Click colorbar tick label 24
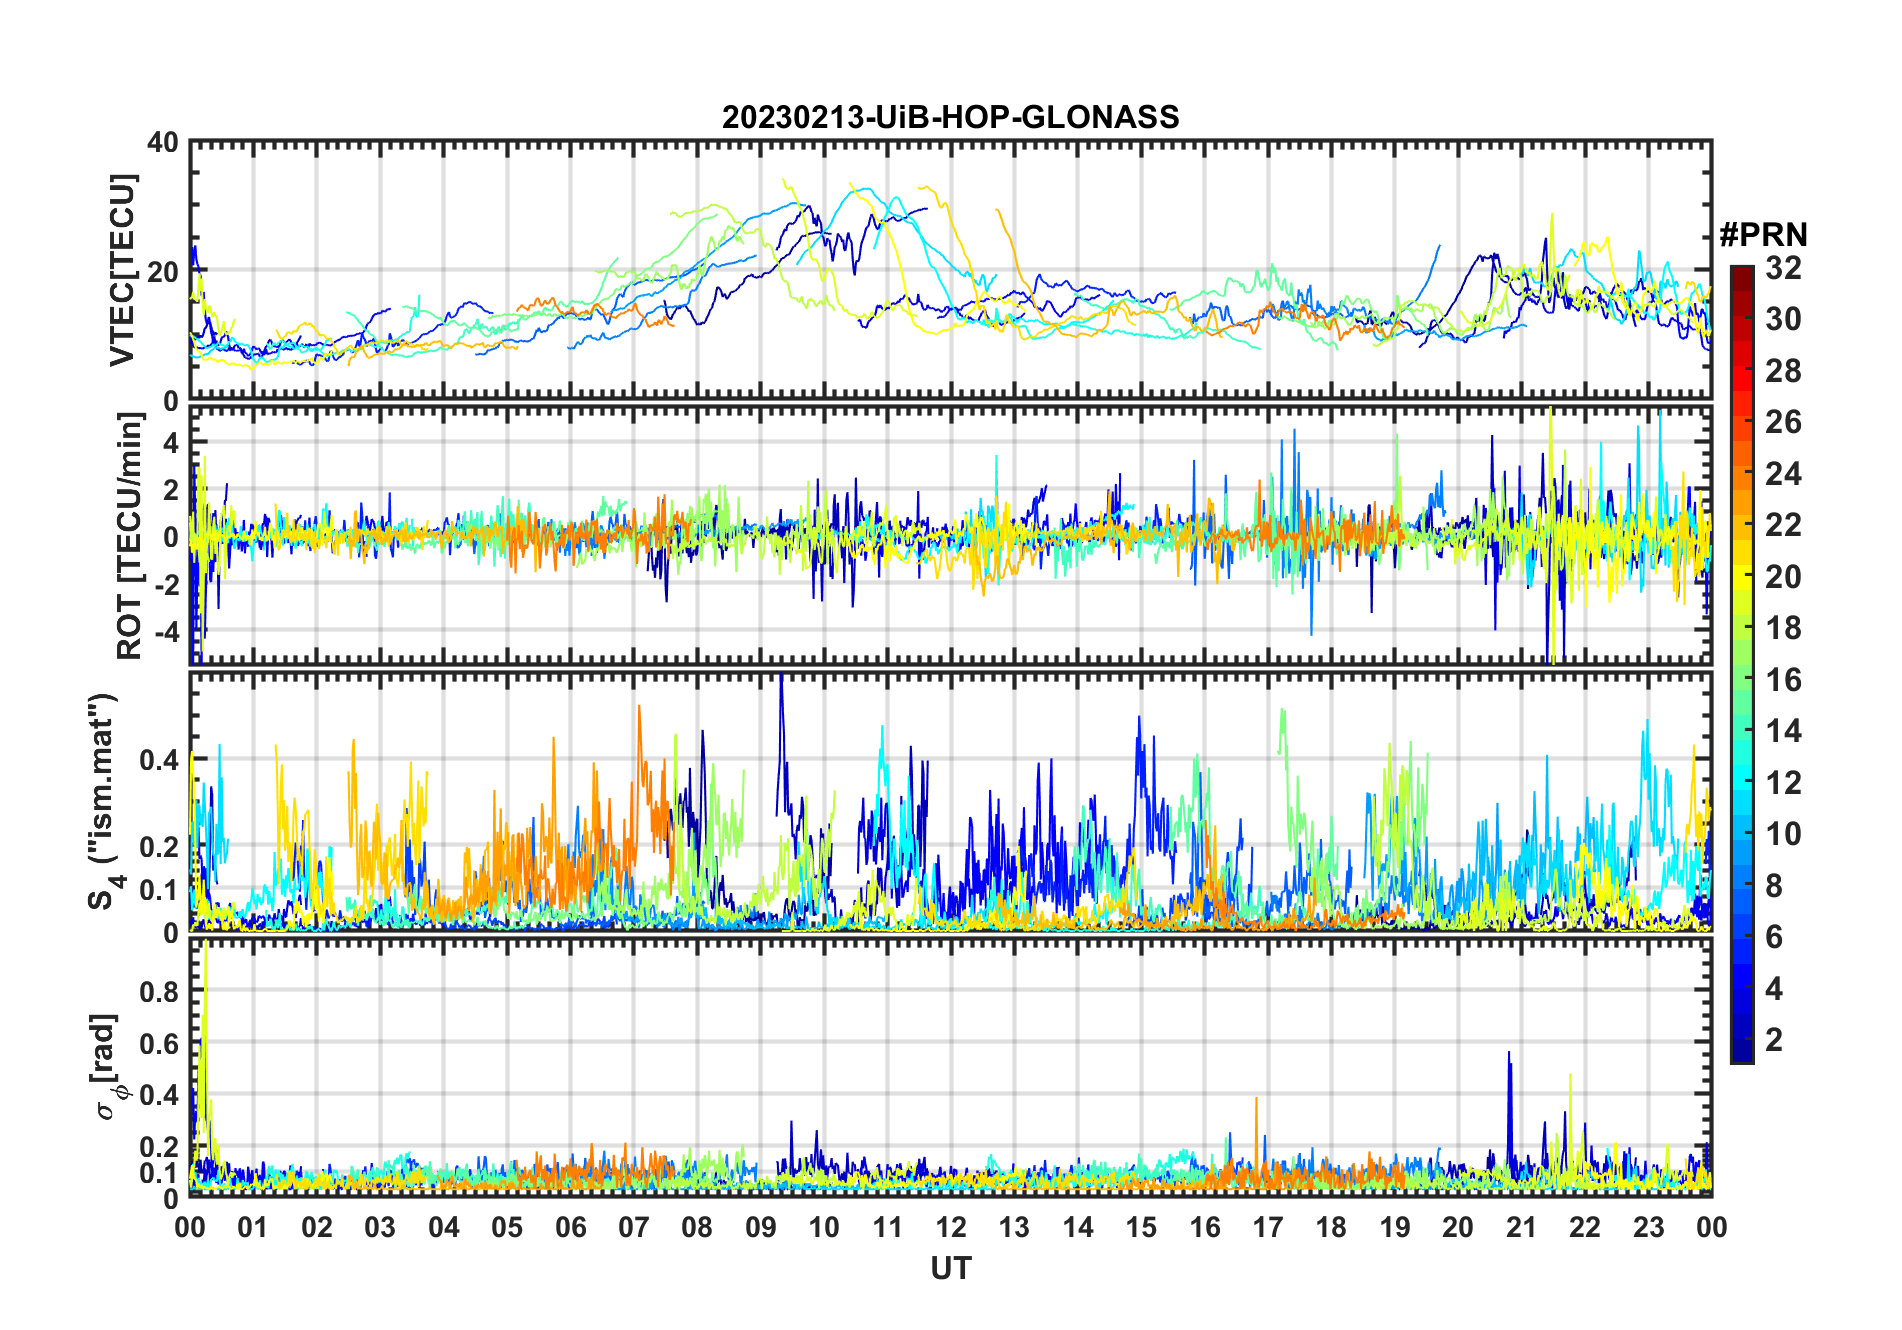This screenshot has height=1330, width=1902. pos(1783,474)
